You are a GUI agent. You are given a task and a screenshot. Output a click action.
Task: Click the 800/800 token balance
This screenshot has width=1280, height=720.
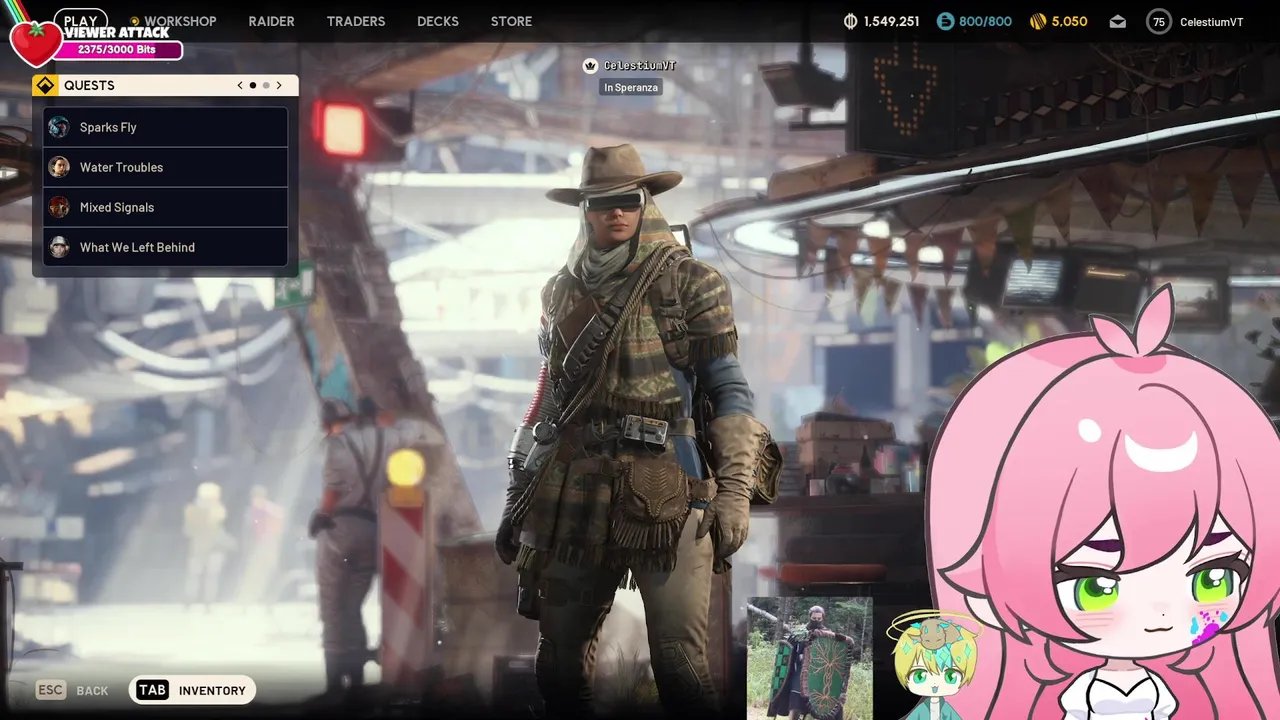pos(985,21)
